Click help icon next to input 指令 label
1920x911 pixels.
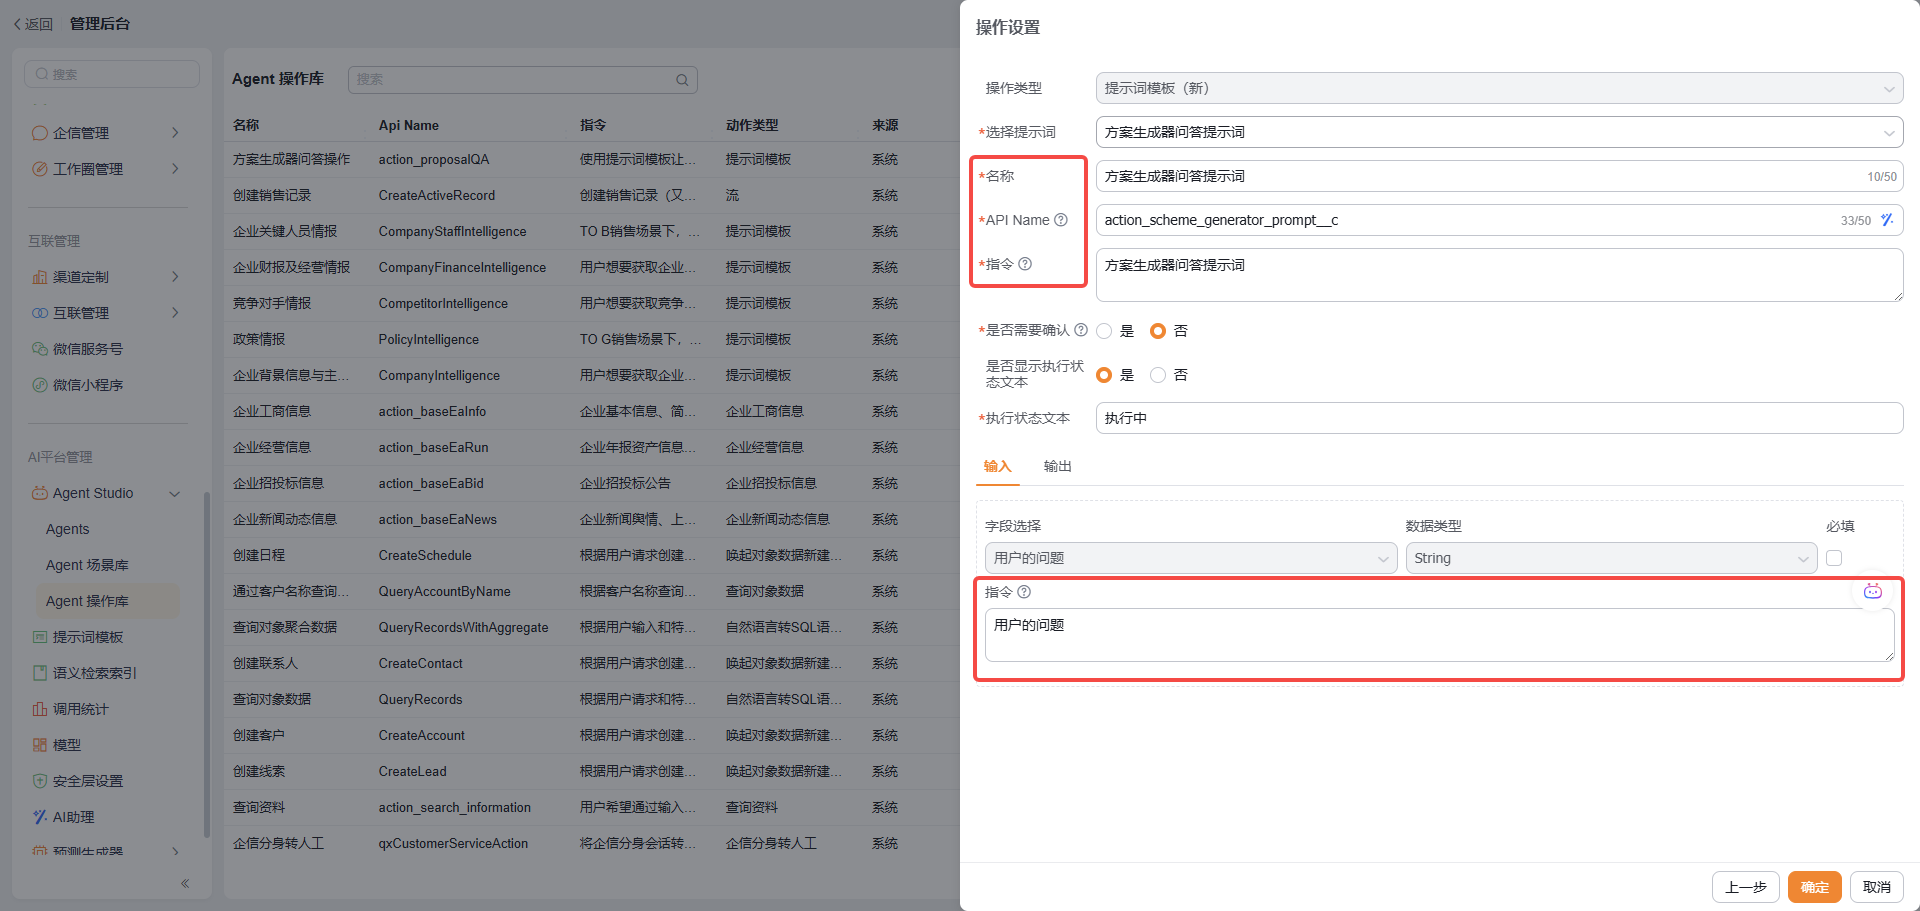pyautogui.click(x=1024, y=592)
